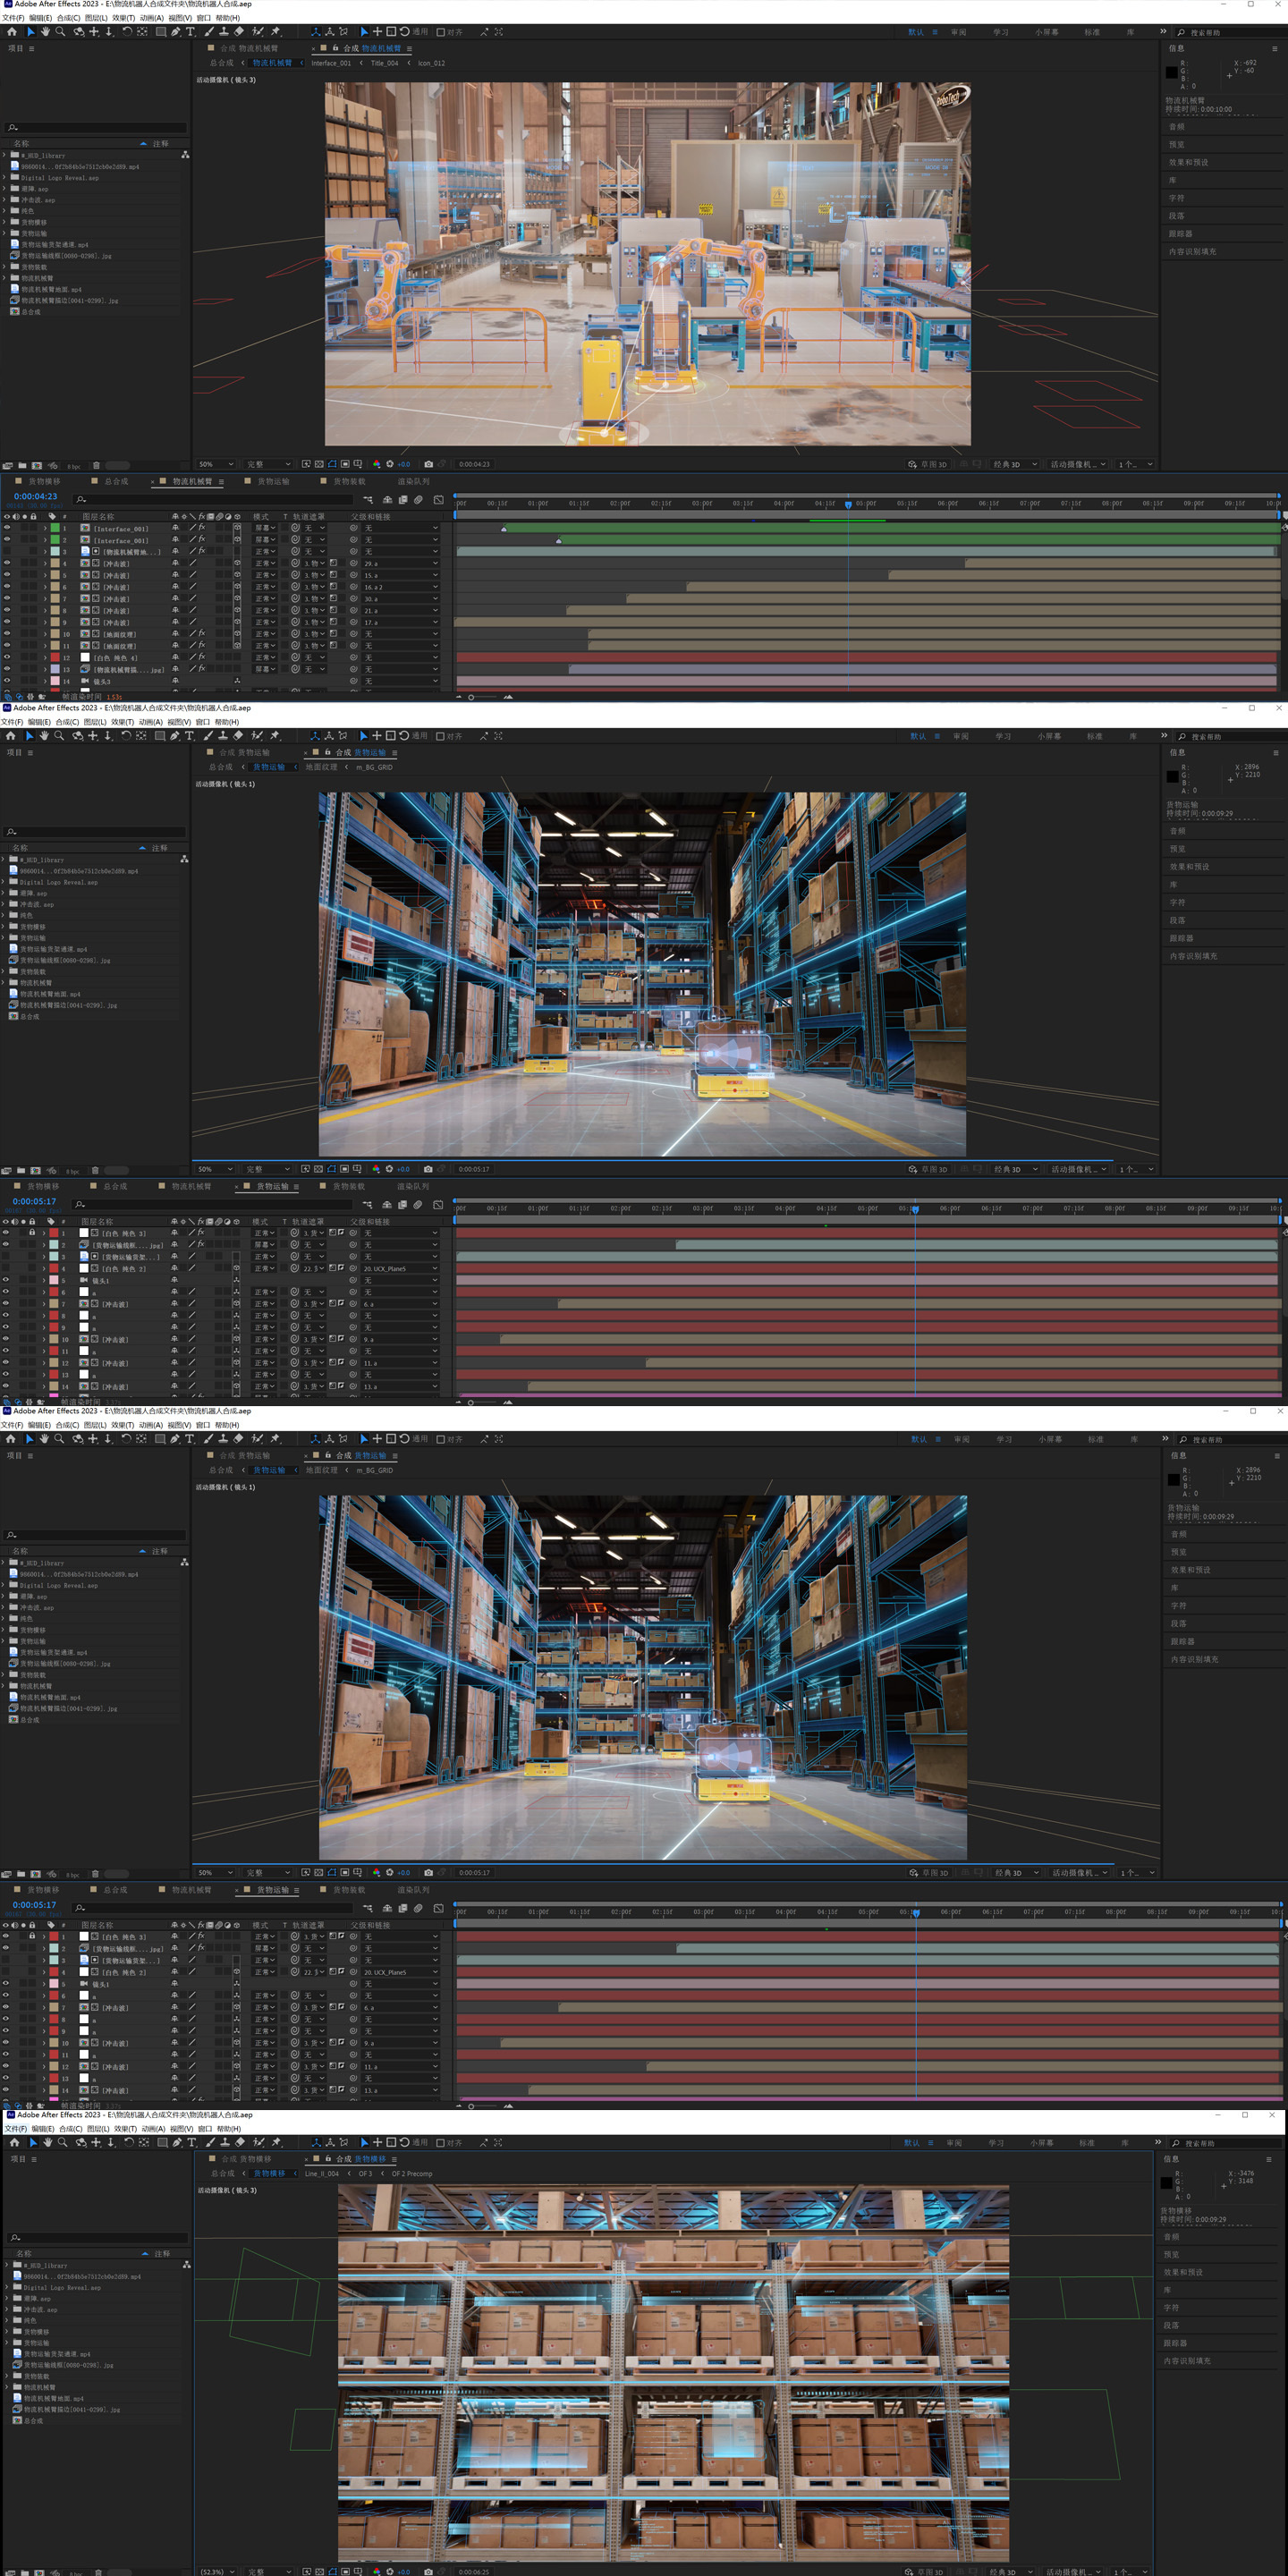The width and height of the screenshot is (1288, 2576).
Task: Switch to the 货物运输 tab in the top timeline
Action: [x=273, y=481]
